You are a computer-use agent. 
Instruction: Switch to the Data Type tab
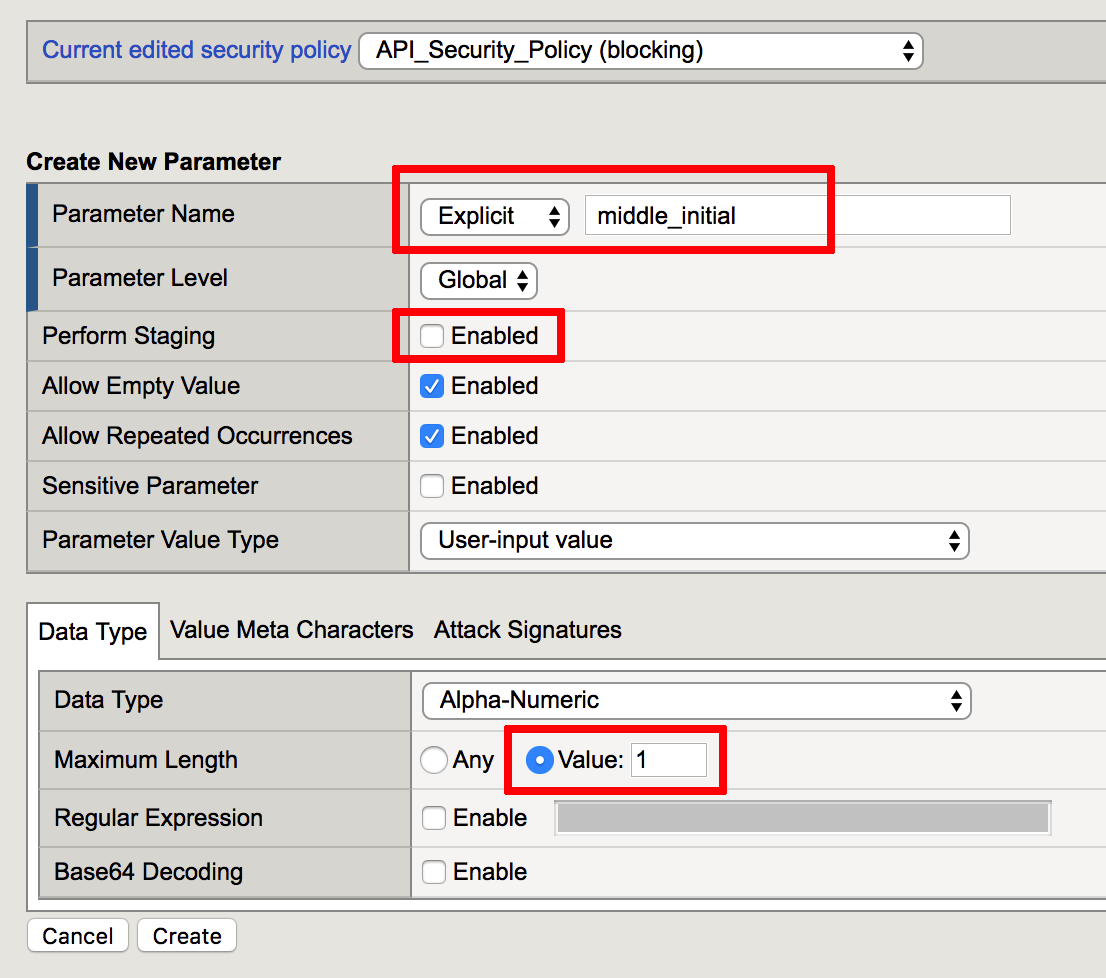click(93, 631)
